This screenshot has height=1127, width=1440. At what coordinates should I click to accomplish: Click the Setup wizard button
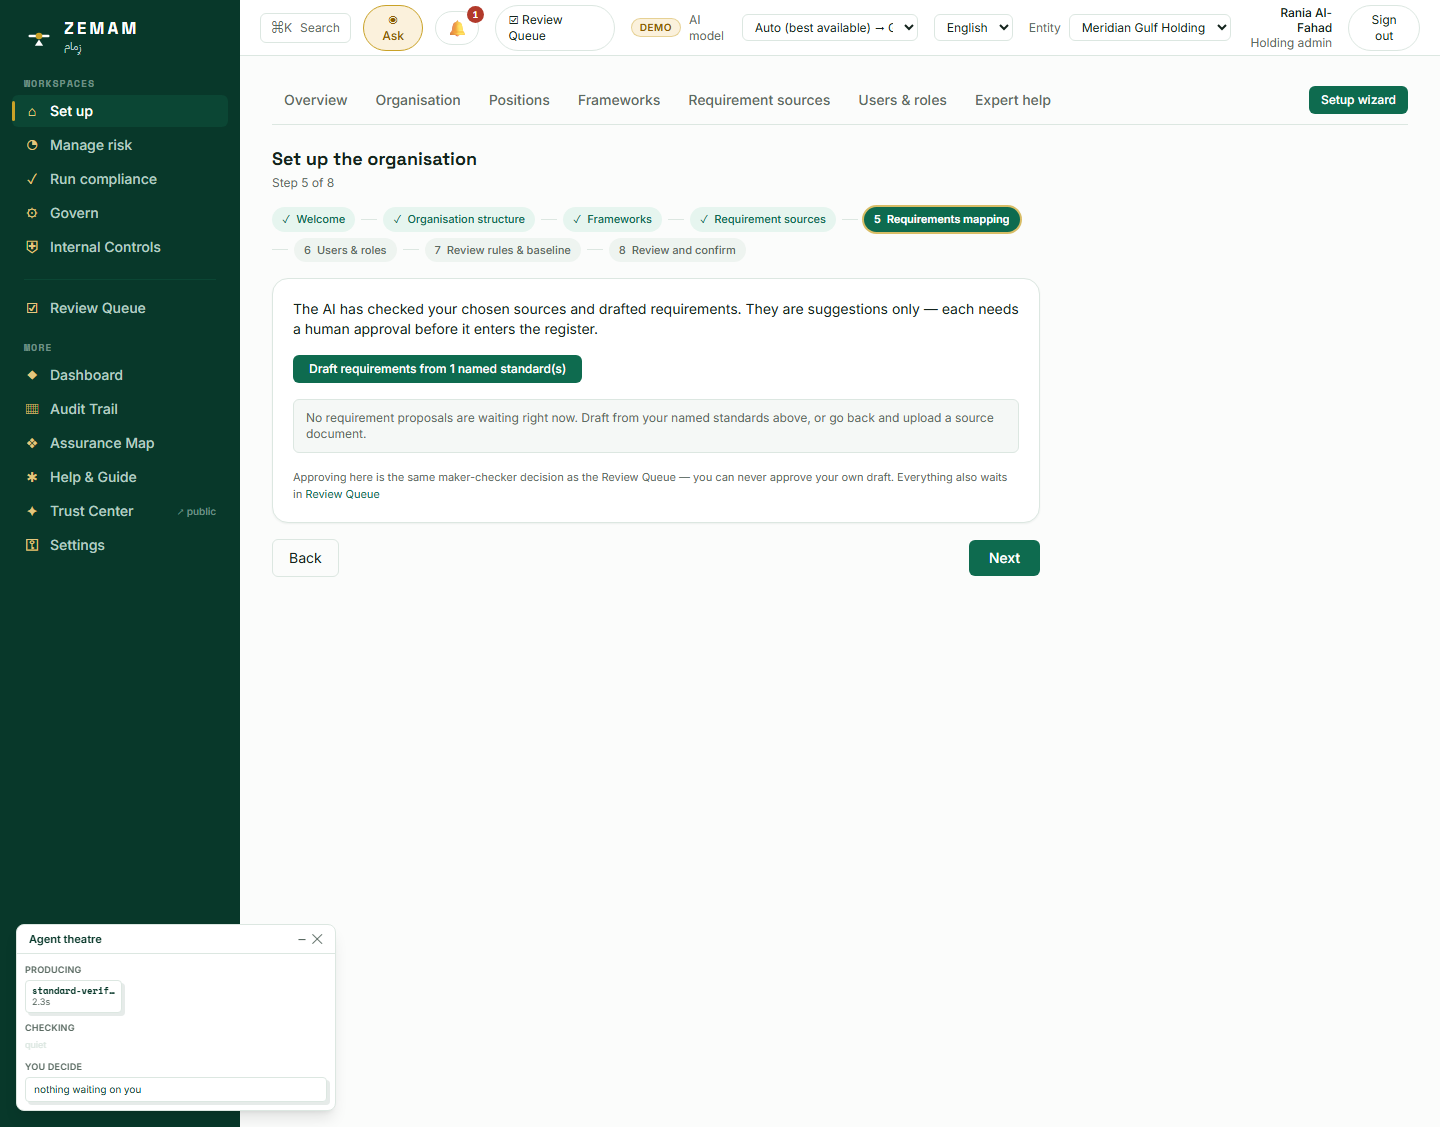(x=1358, y=100)
